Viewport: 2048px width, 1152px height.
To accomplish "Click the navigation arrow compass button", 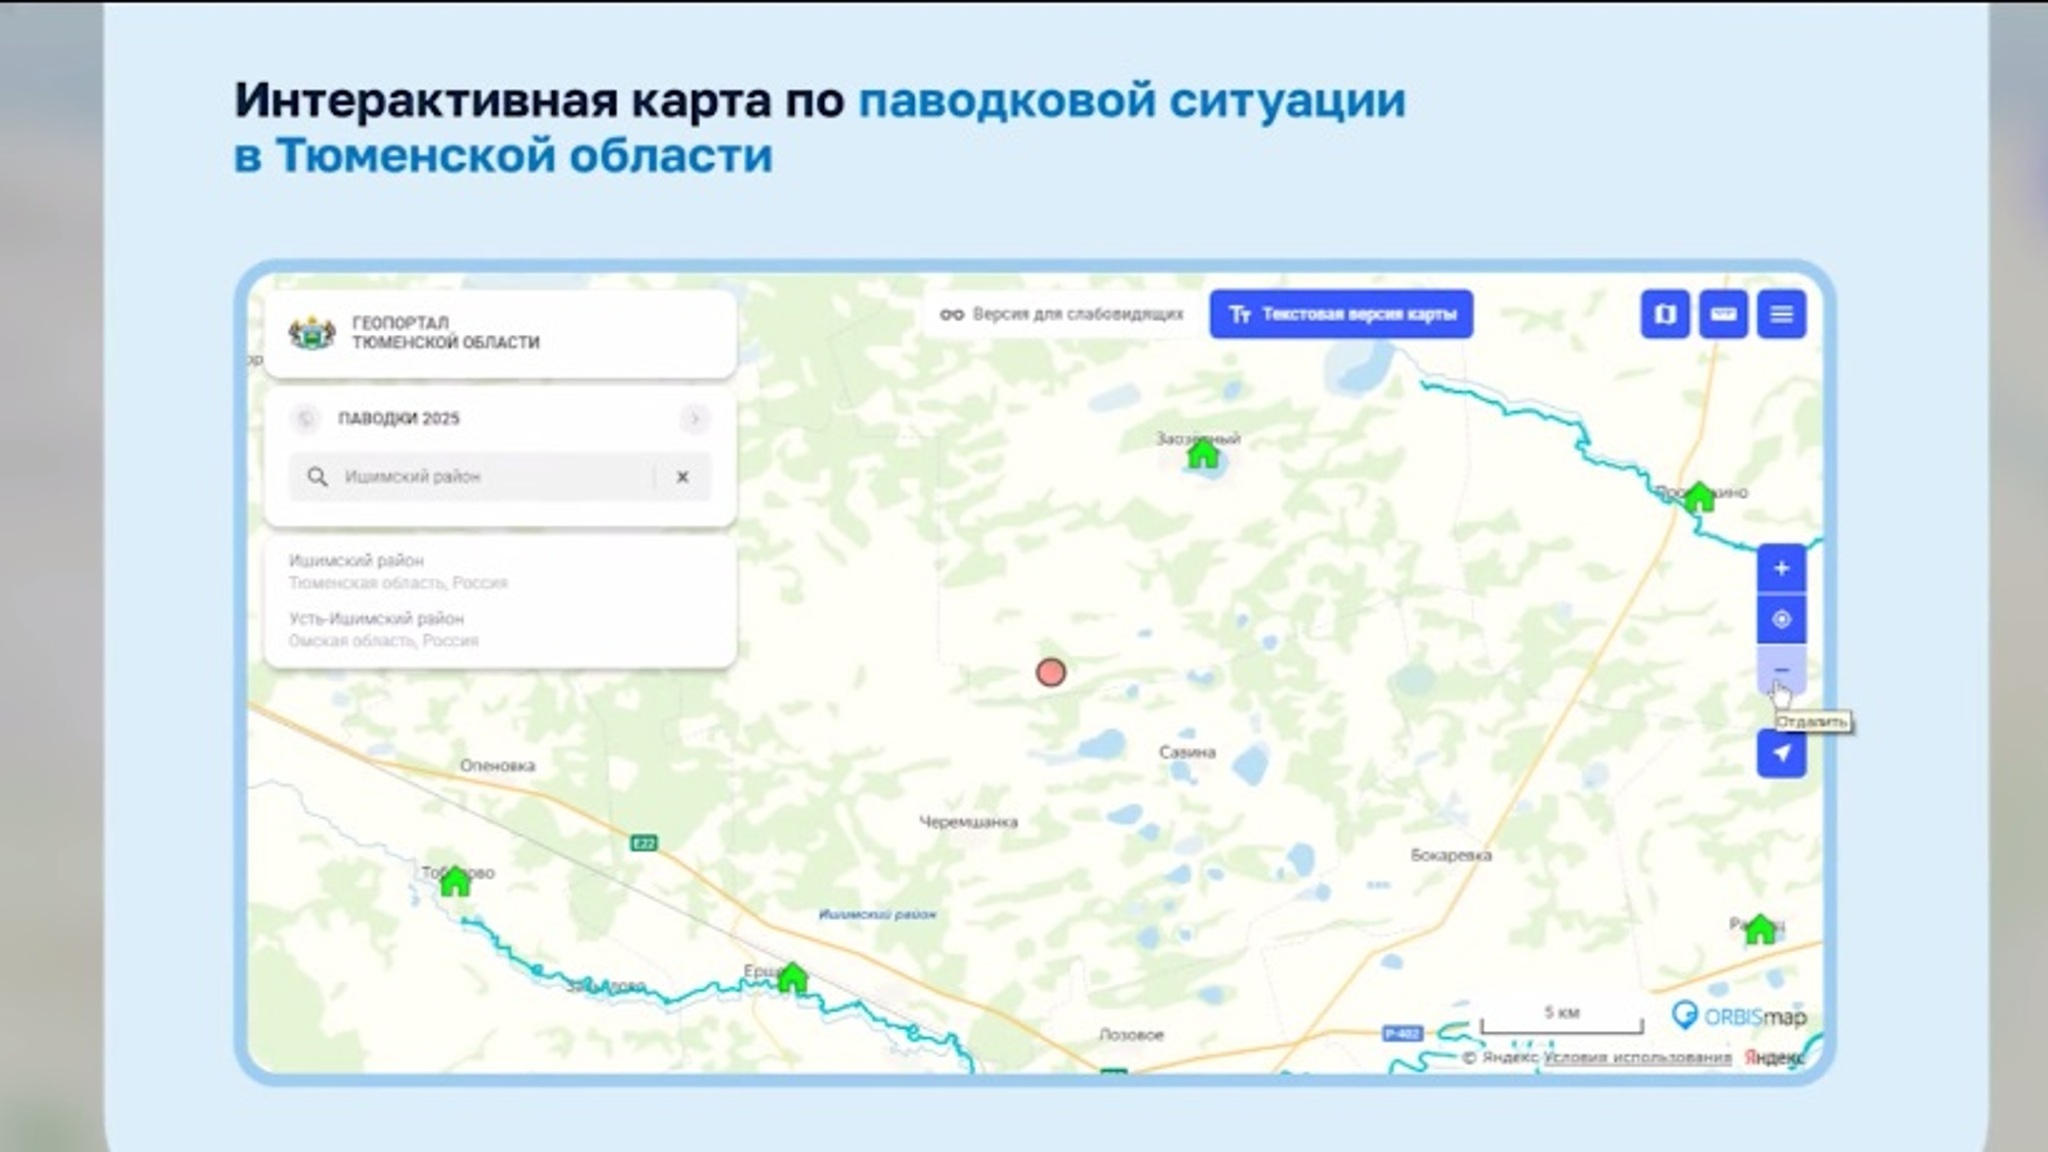I will coord(1781,753).
